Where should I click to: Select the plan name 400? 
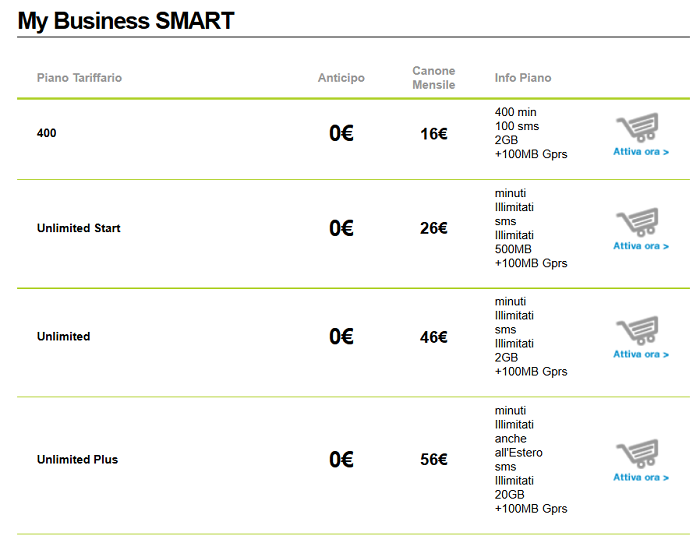tap(46, 133)
